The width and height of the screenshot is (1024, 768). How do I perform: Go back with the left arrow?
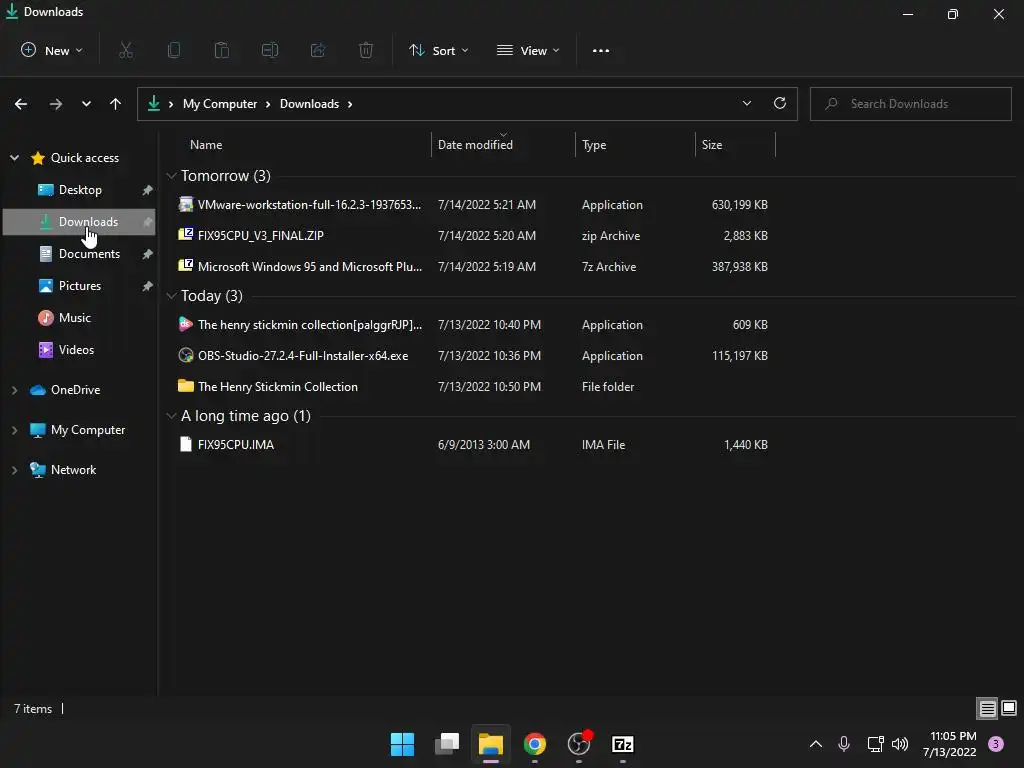click(21, 104)
